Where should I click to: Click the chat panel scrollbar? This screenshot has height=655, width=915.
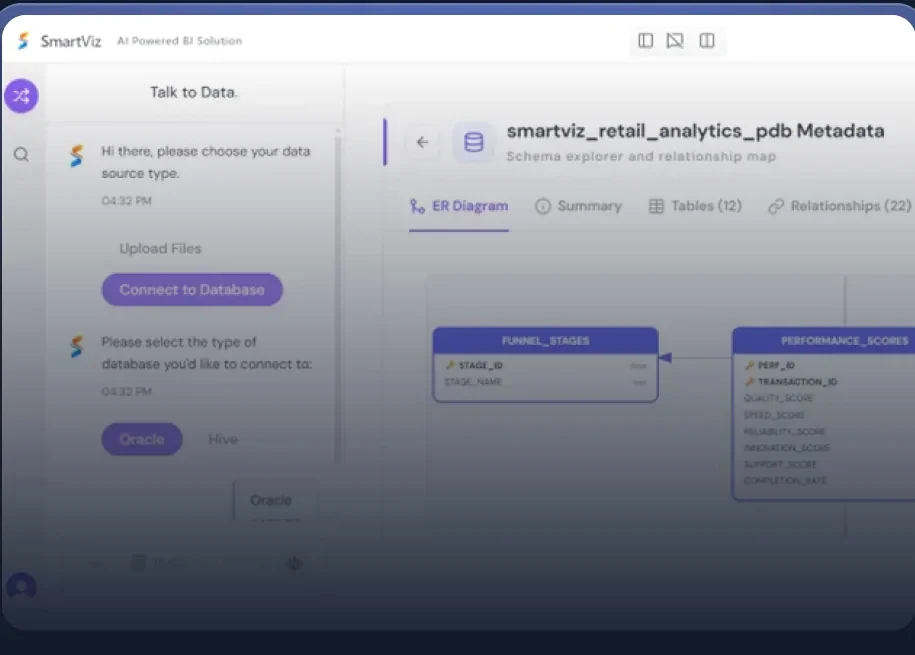coord(337,298)
